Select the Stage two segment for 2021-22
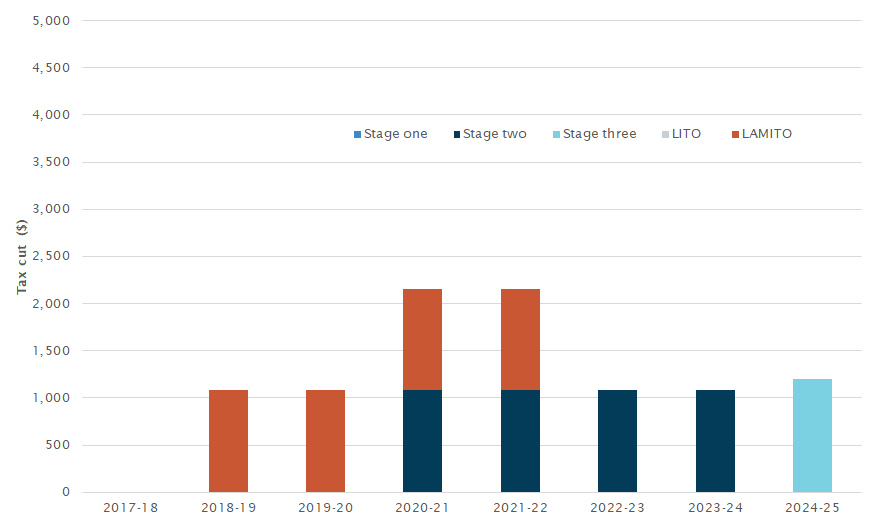The width and height of the screenshot is (881, 529). click(x=520, y=441)
